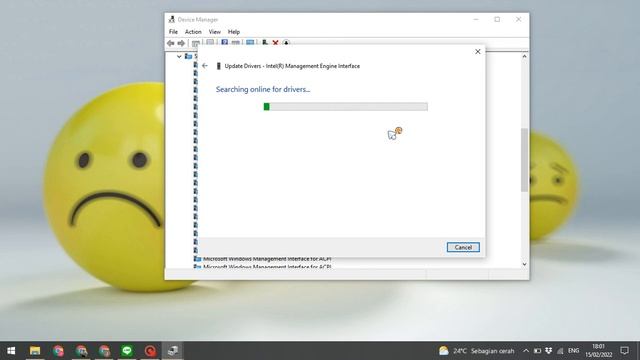
Task: Click the Device Manager vertical scrollbar thumb
Action: 524,160
